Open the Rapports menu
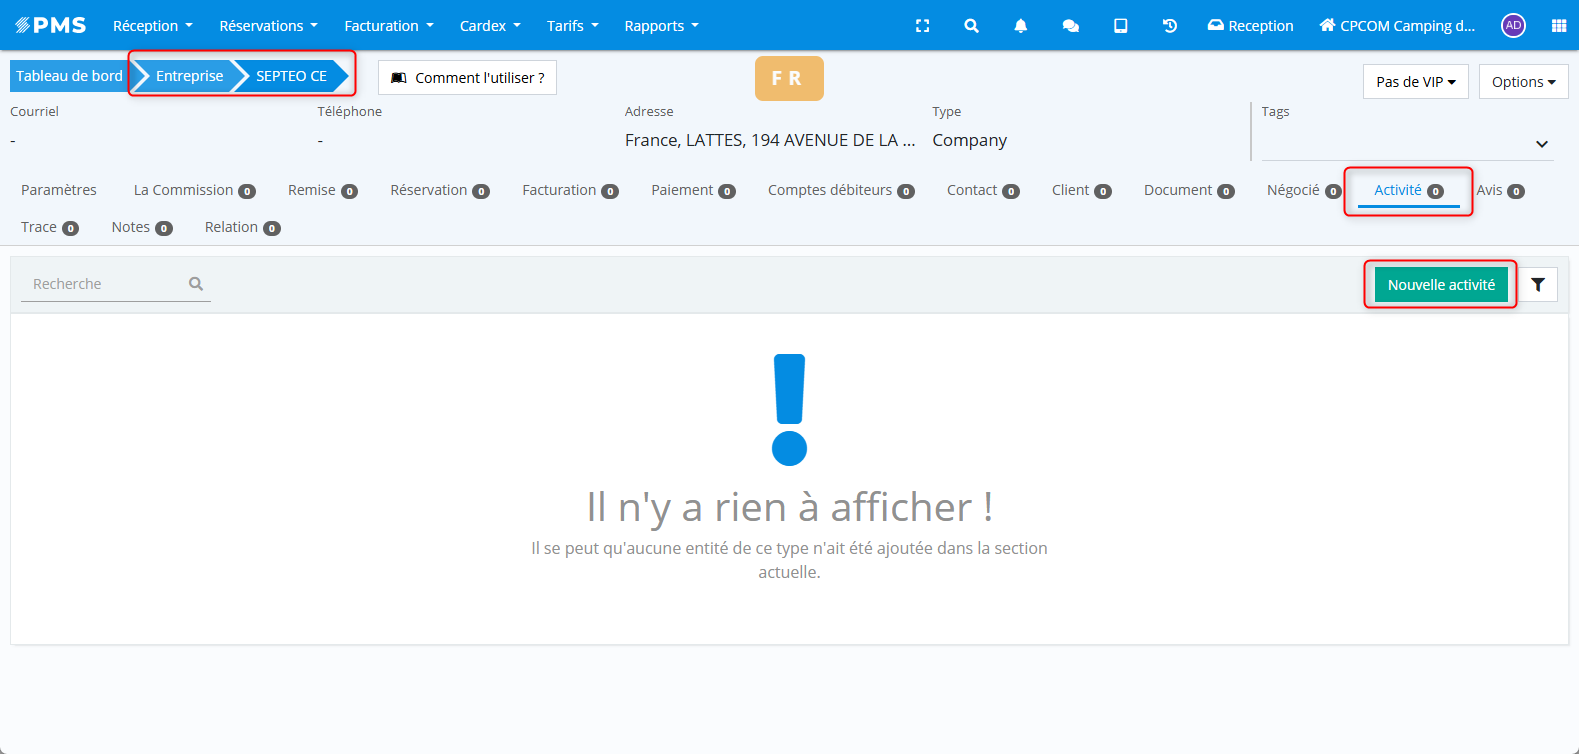 coord(661,26)
